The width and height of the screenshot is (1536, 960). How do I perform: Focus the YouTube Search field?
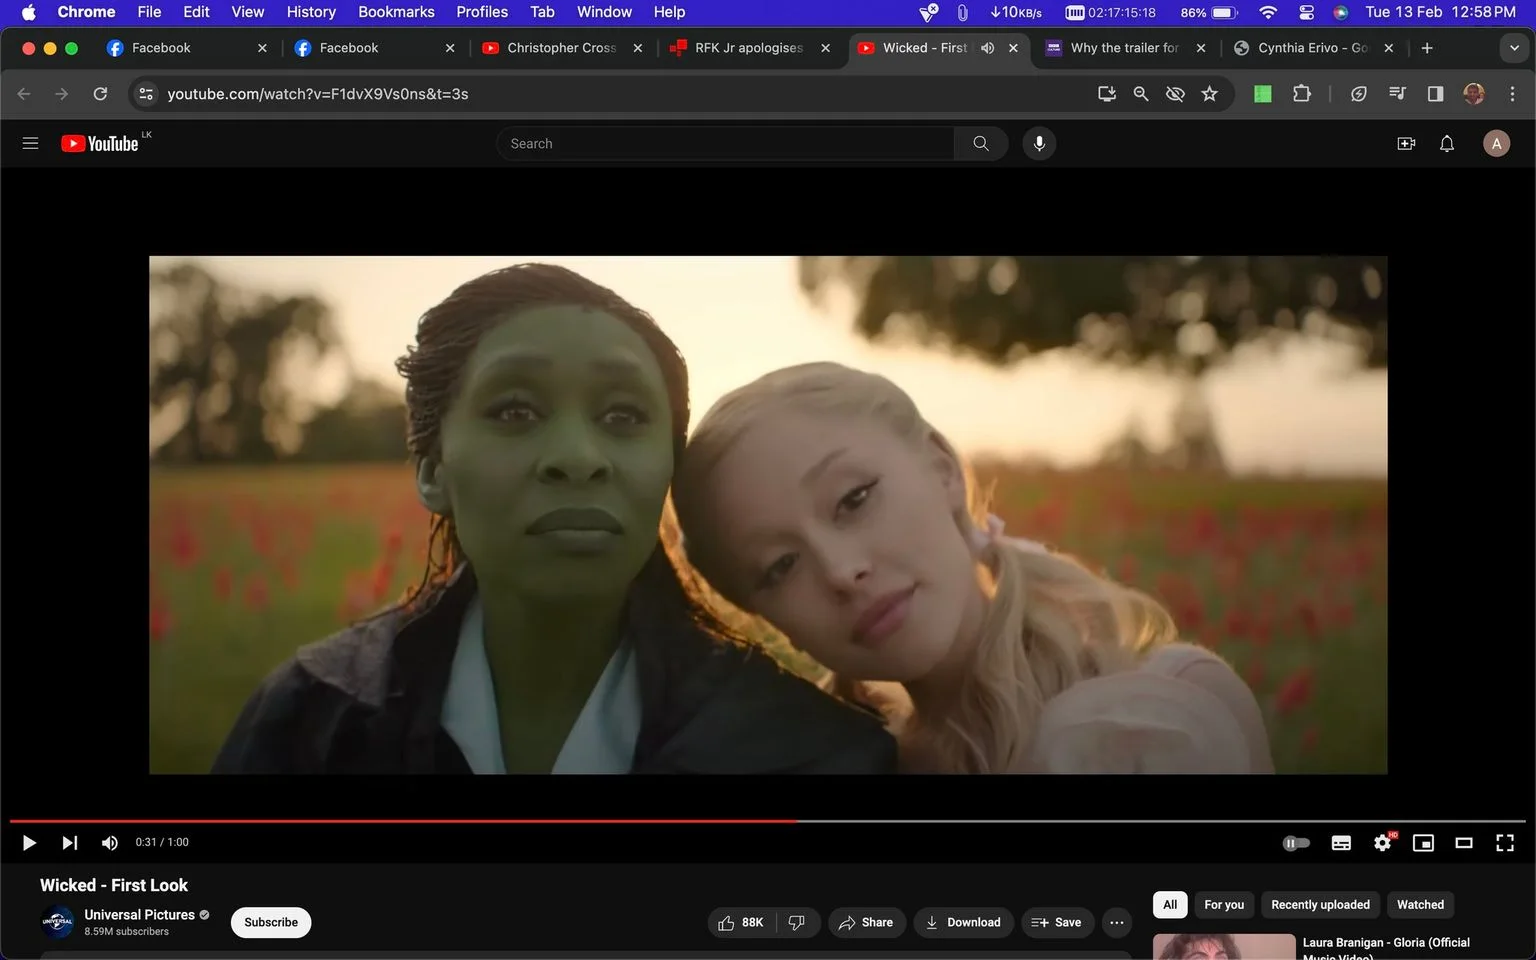pos(725,143)
